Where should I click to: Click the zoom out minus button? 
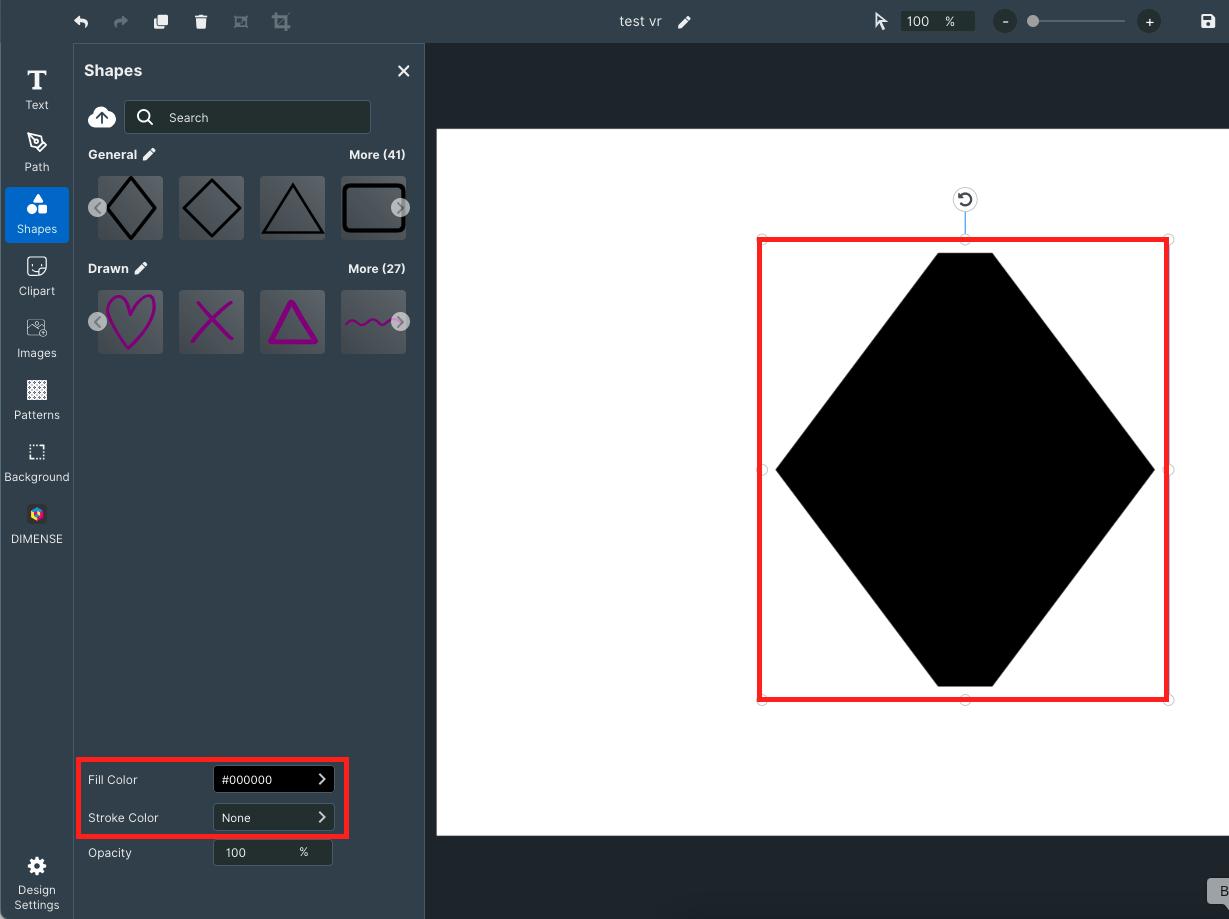1005,22
